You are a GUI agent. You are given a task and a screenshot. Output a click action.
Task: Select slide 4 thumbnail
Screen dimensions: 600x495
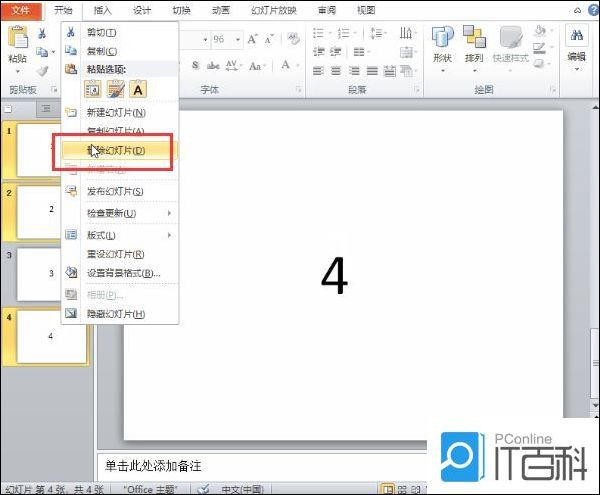click(51, 337)
